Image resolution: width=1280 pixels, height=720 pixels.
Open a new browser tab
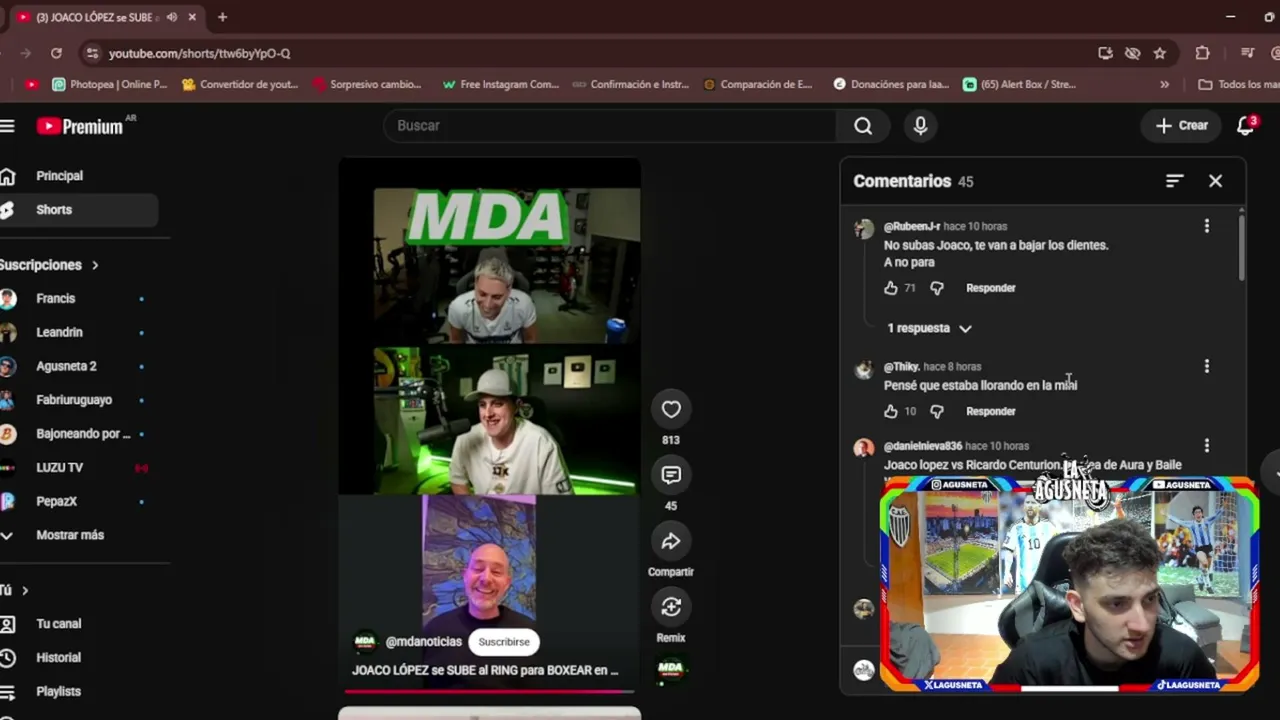222,17
